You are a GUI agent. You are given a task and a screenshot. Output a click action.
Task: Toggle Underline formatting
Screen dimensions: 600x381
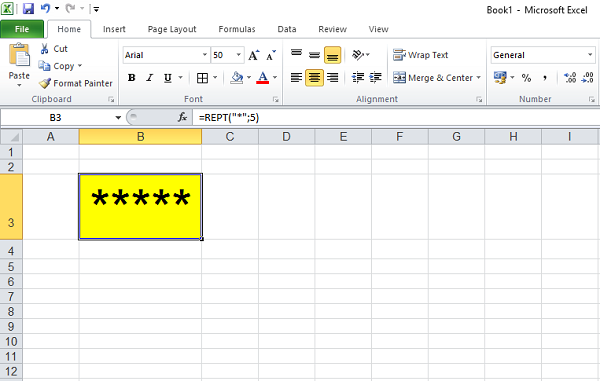(x=168, y=78)
